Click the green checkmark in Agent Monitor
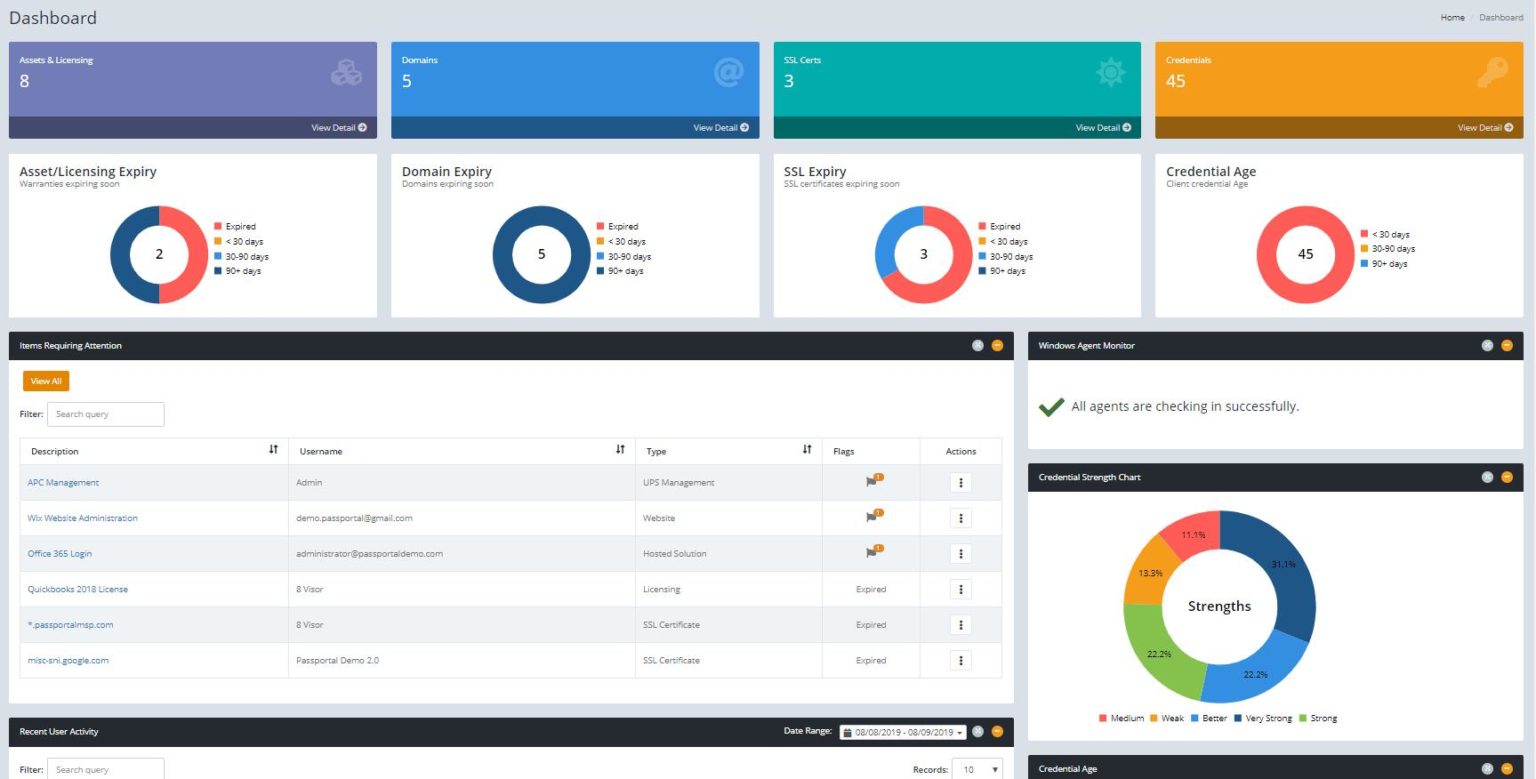The image size is (1536, 779). (1051, 407)
